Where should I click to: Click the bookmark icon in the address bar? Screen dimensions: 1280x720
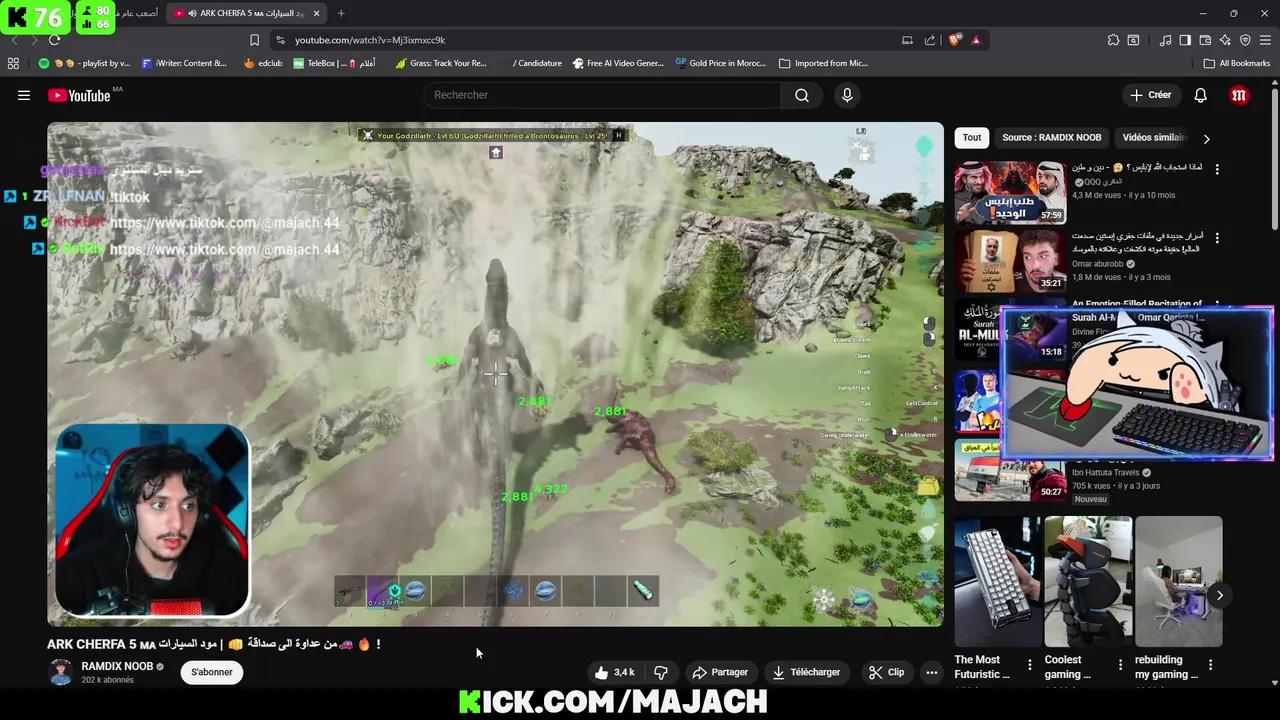(254, 40)
